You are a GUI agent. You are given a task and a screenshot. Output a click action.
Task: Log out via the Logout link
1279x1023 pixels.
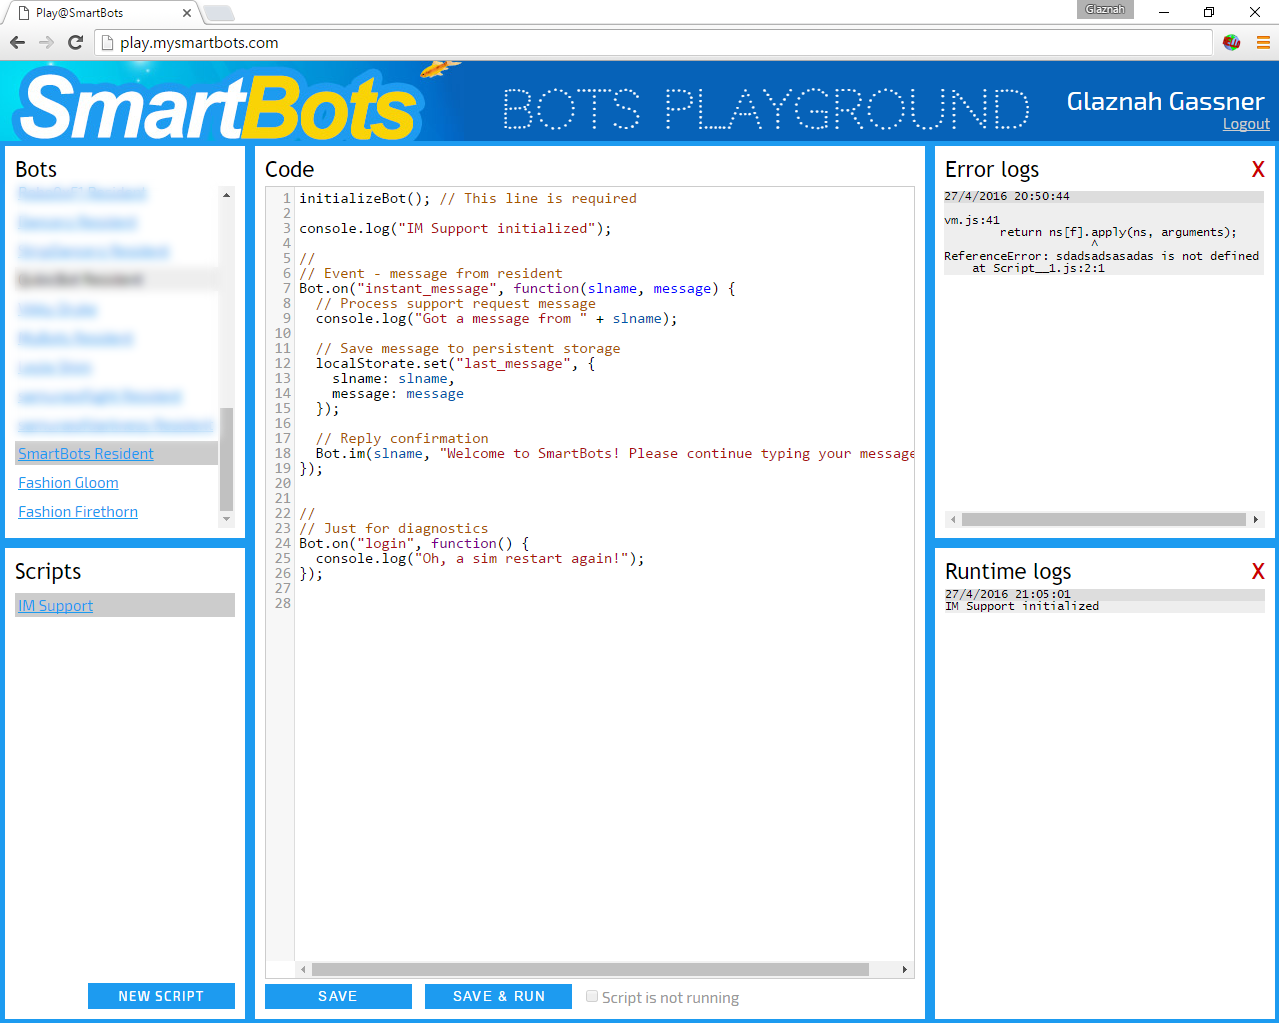(x=1246, y=124)
